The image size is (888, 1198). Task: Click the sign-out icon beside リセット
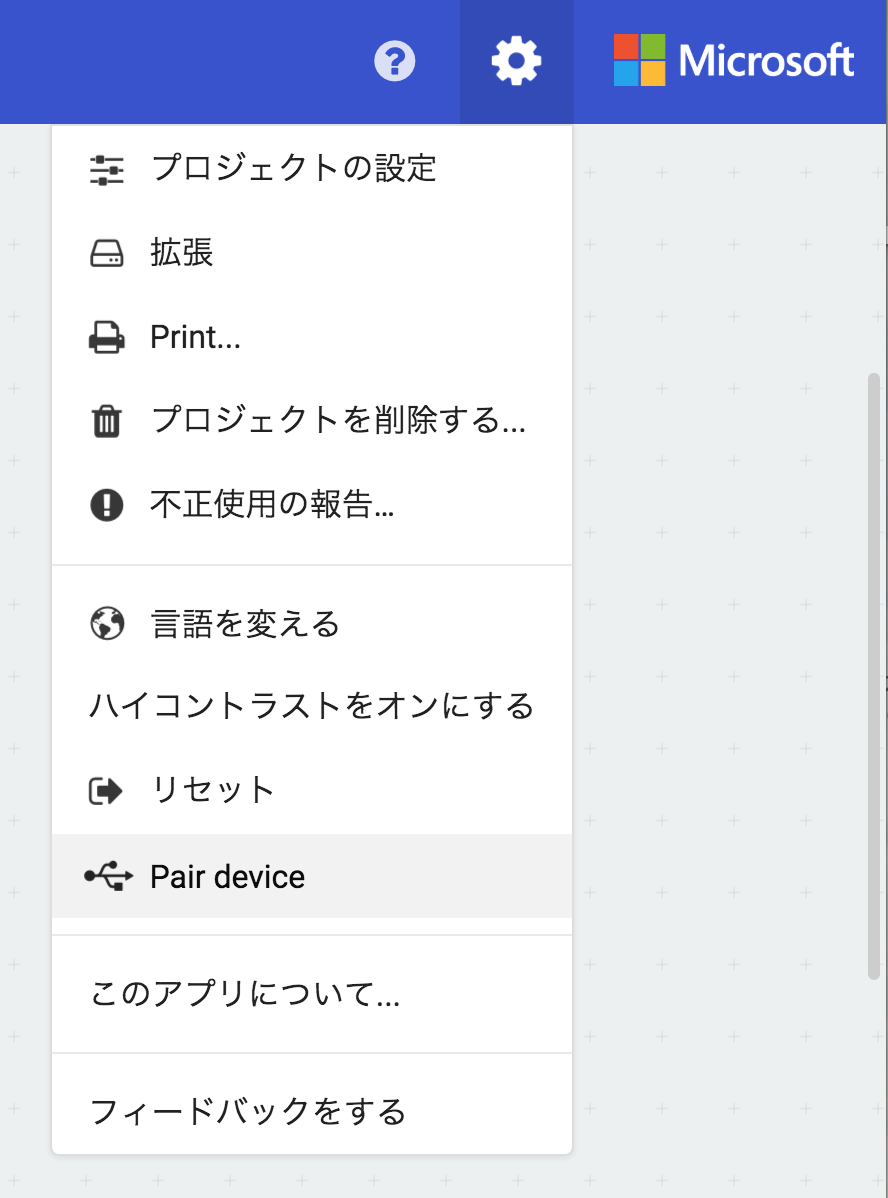tap(107, 789)
